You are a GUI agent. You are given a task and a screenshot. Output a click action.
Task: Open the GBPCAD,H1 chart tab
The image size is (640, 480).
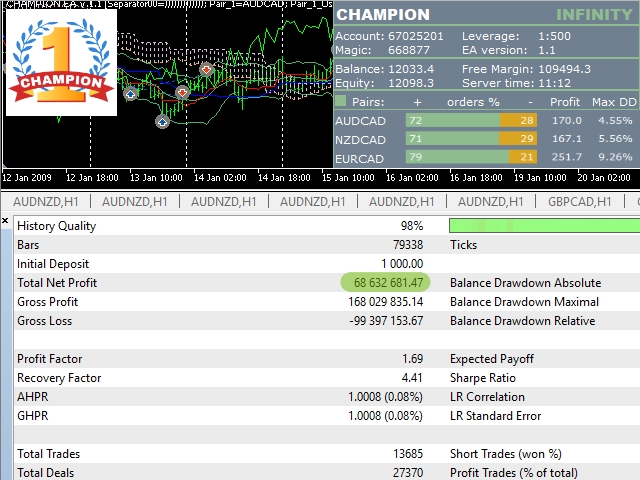[x=580, y=202]
